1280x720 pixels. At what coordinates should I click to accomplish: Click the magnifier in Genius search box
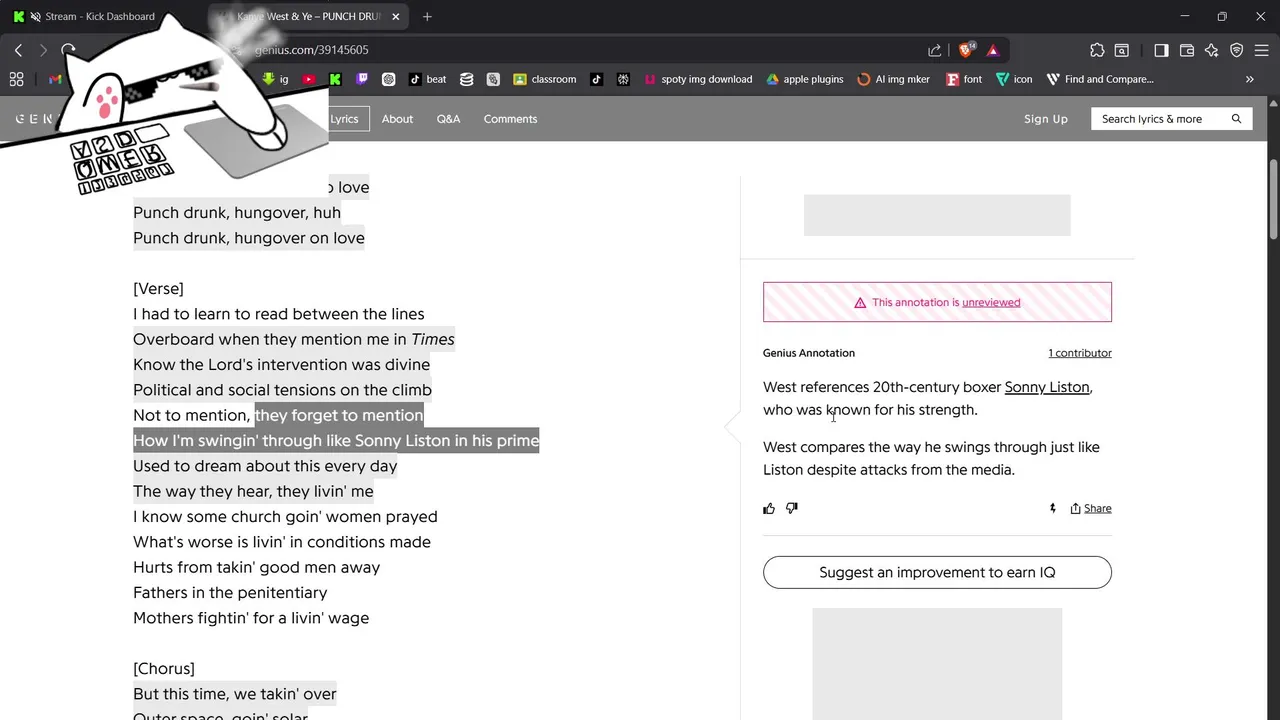1236,119
